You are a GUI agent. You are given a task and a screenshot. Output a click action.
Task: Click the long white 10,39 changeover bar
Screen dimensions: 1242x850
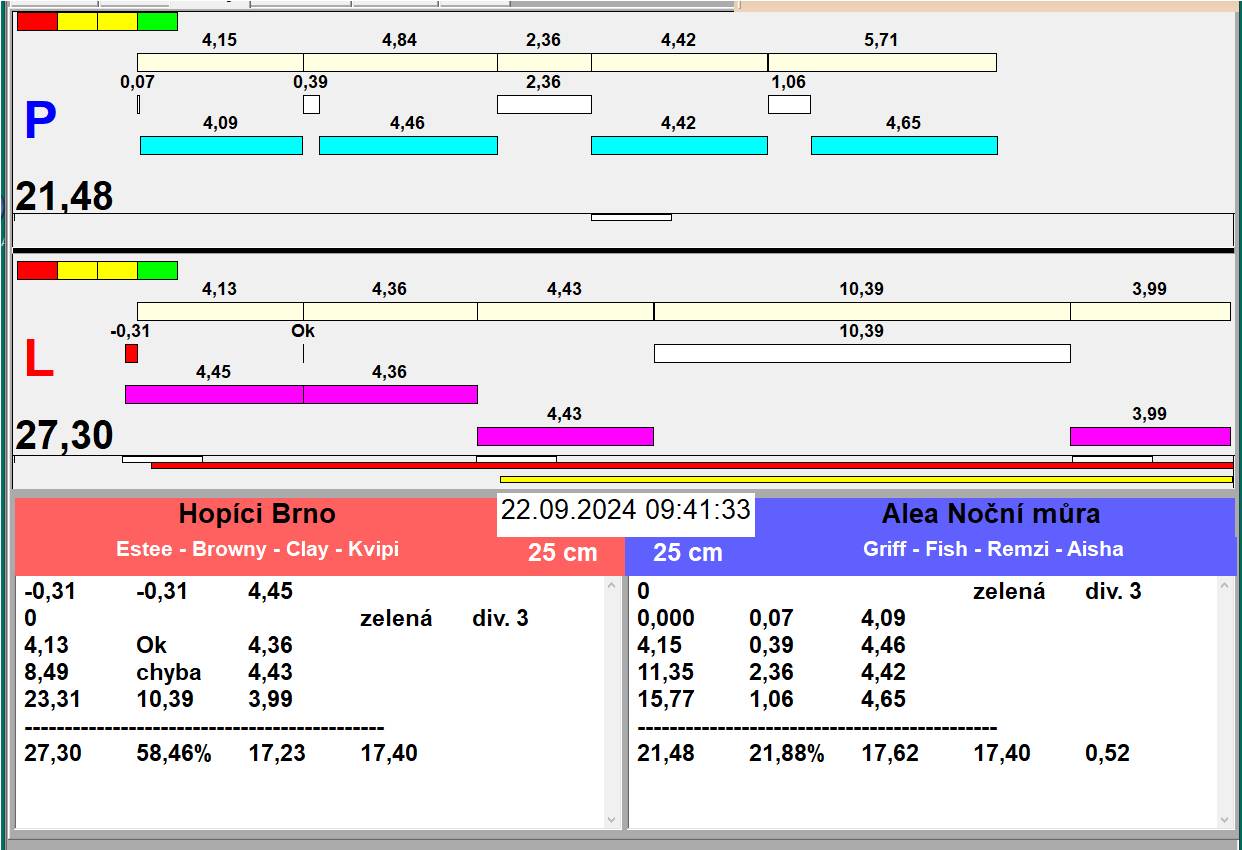pos(861,353)
